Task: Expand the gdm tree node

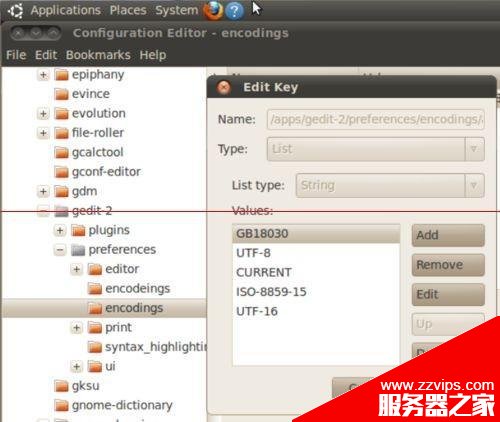Action: click(43, 192)
